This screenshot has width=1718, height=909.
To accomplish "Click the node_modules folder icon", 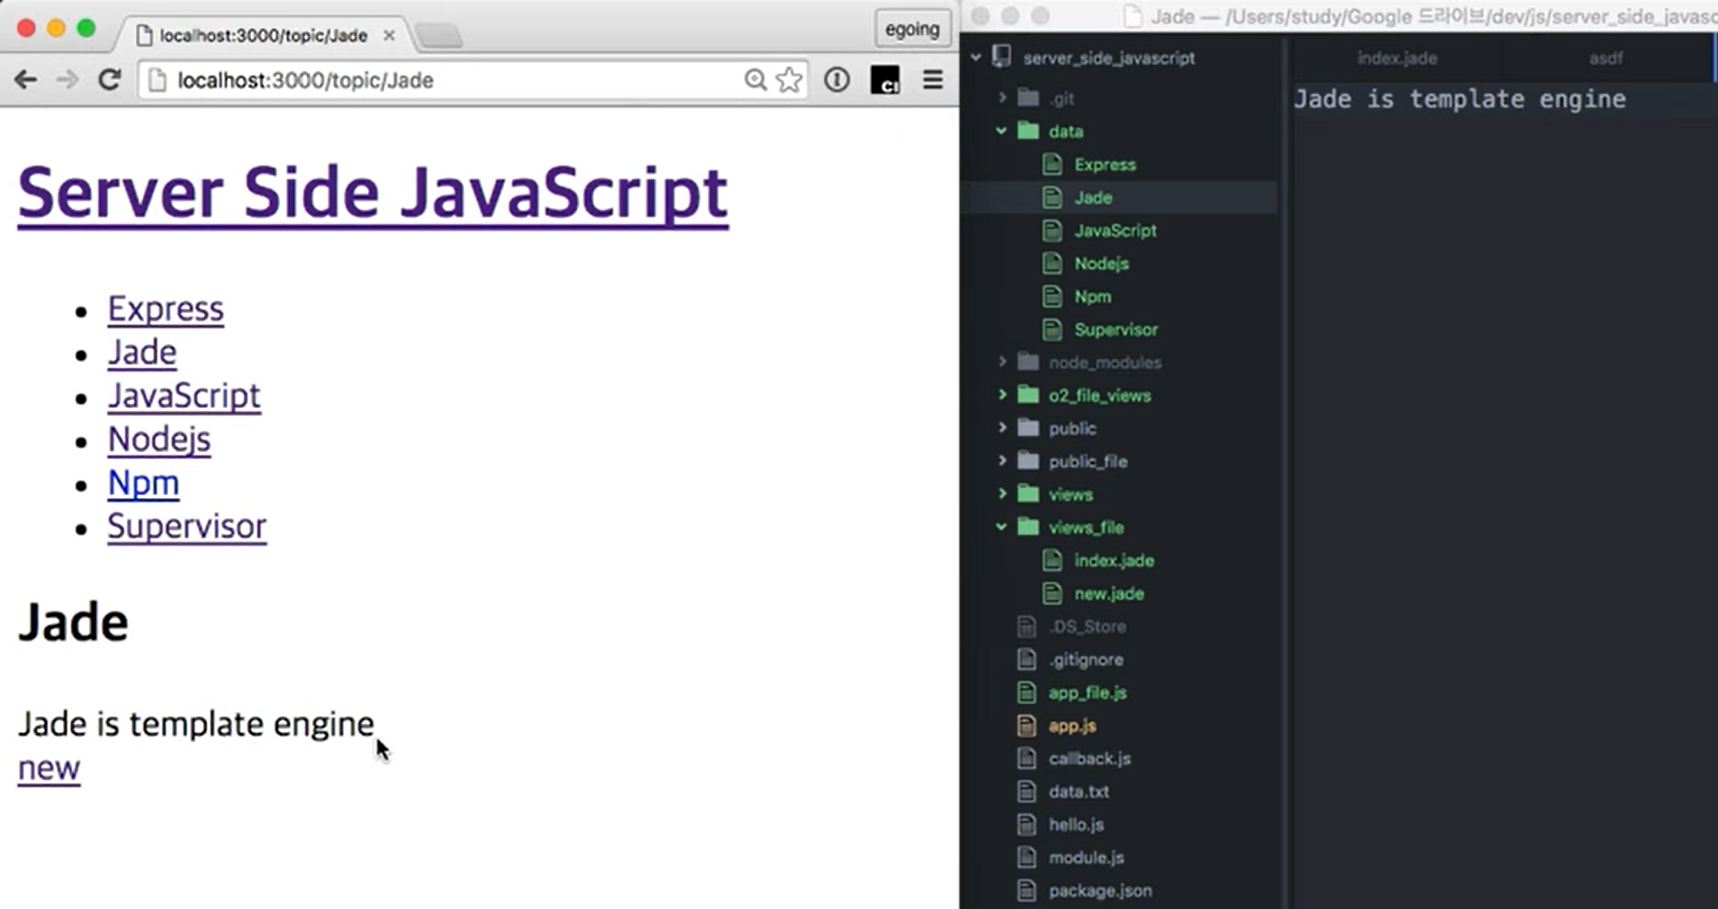I will pyautogui.click(x=1028, y=362).
